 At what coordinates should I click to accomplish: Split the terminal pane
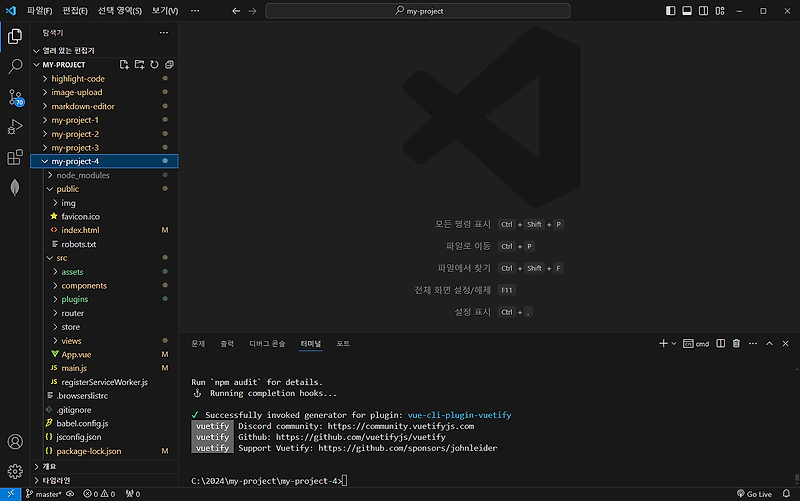[x=720, y=344]
